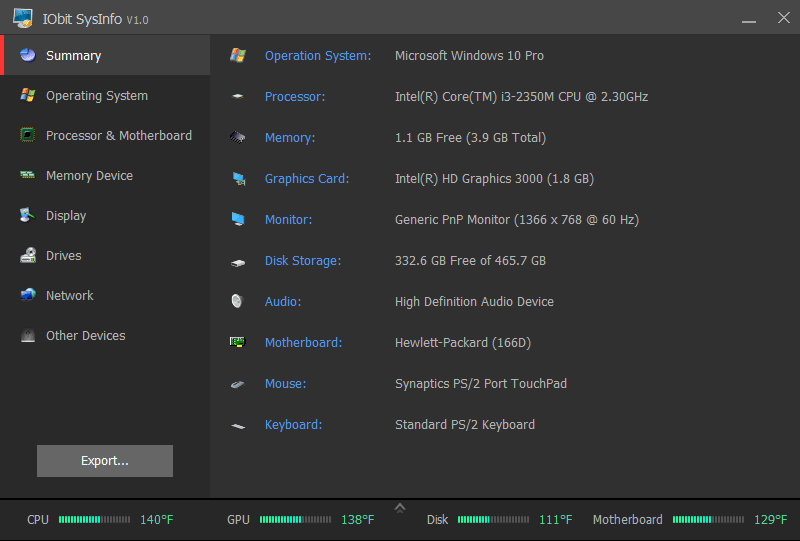Click the 140°F CPU temperature reading
This screenshot has height=541, width=800.
pyautogui.click(x=157, y=520)
